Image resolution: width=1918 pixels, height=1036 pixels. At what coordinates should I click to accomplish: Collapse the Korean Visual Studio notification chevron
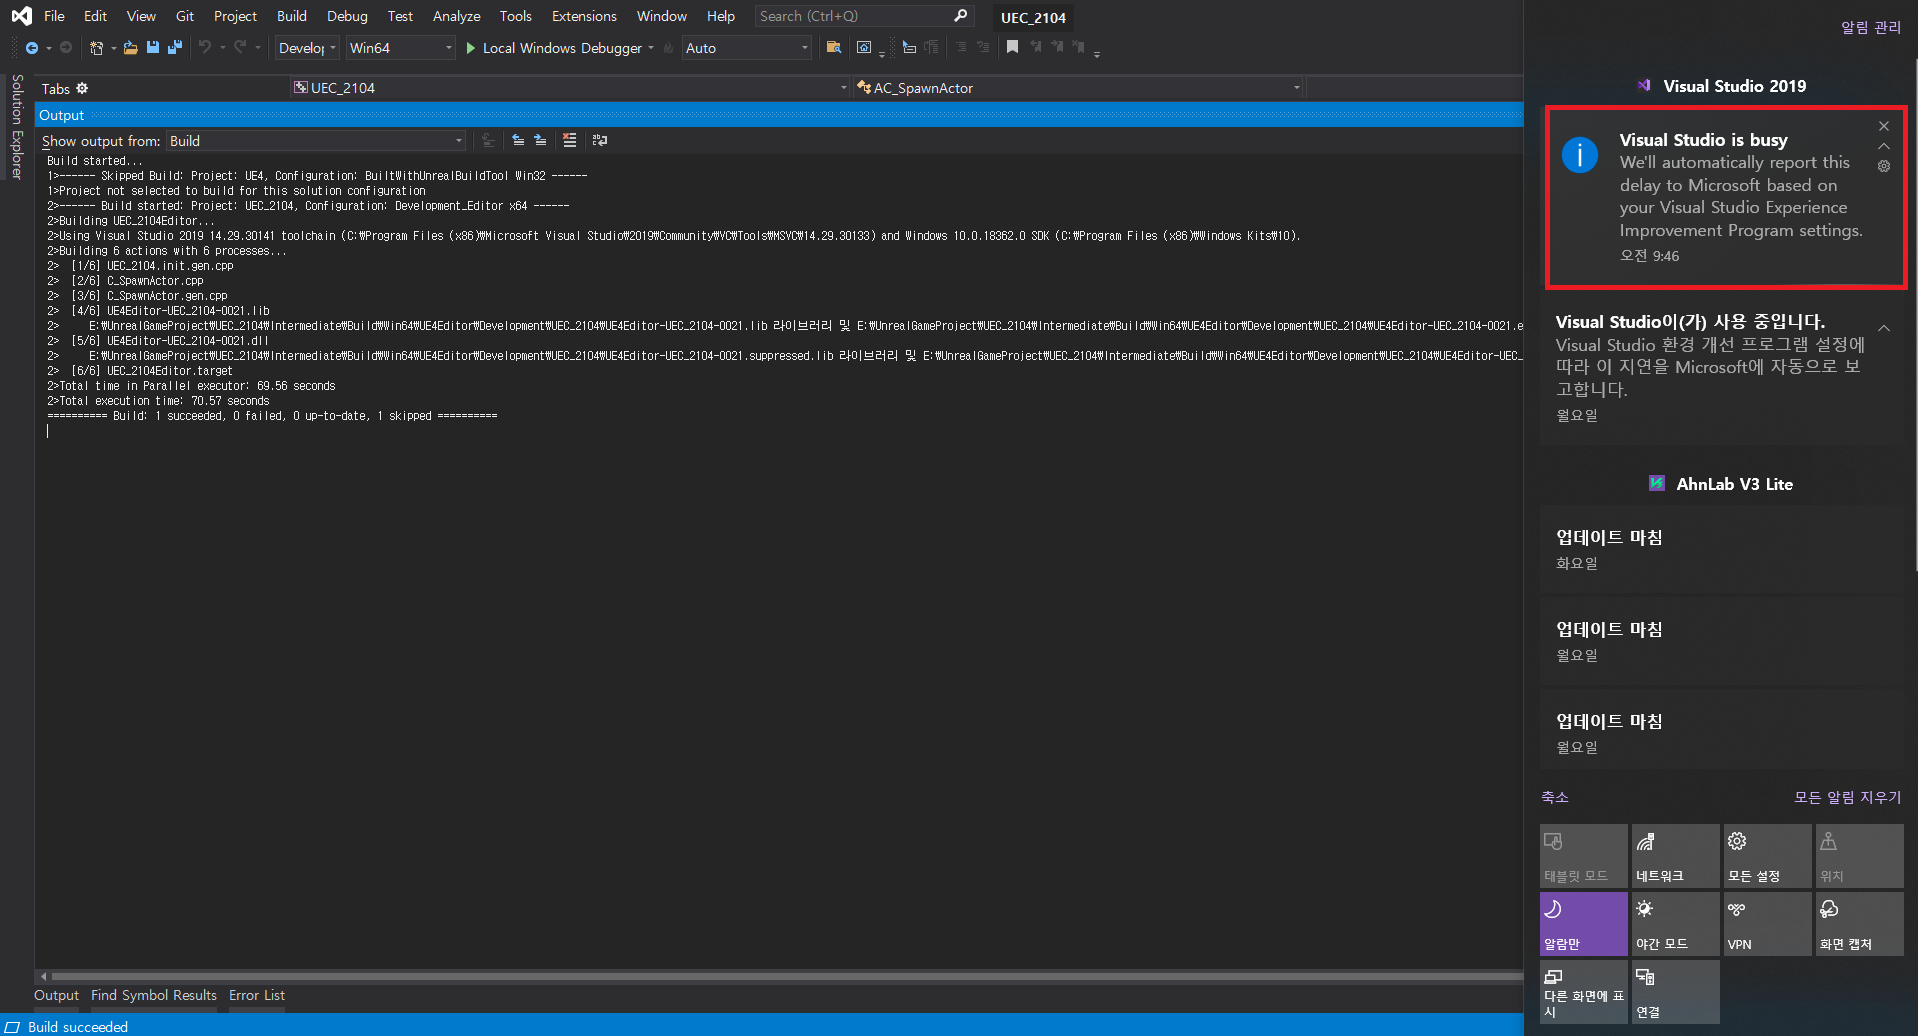pyautogui.click(x=1884, y=328)
